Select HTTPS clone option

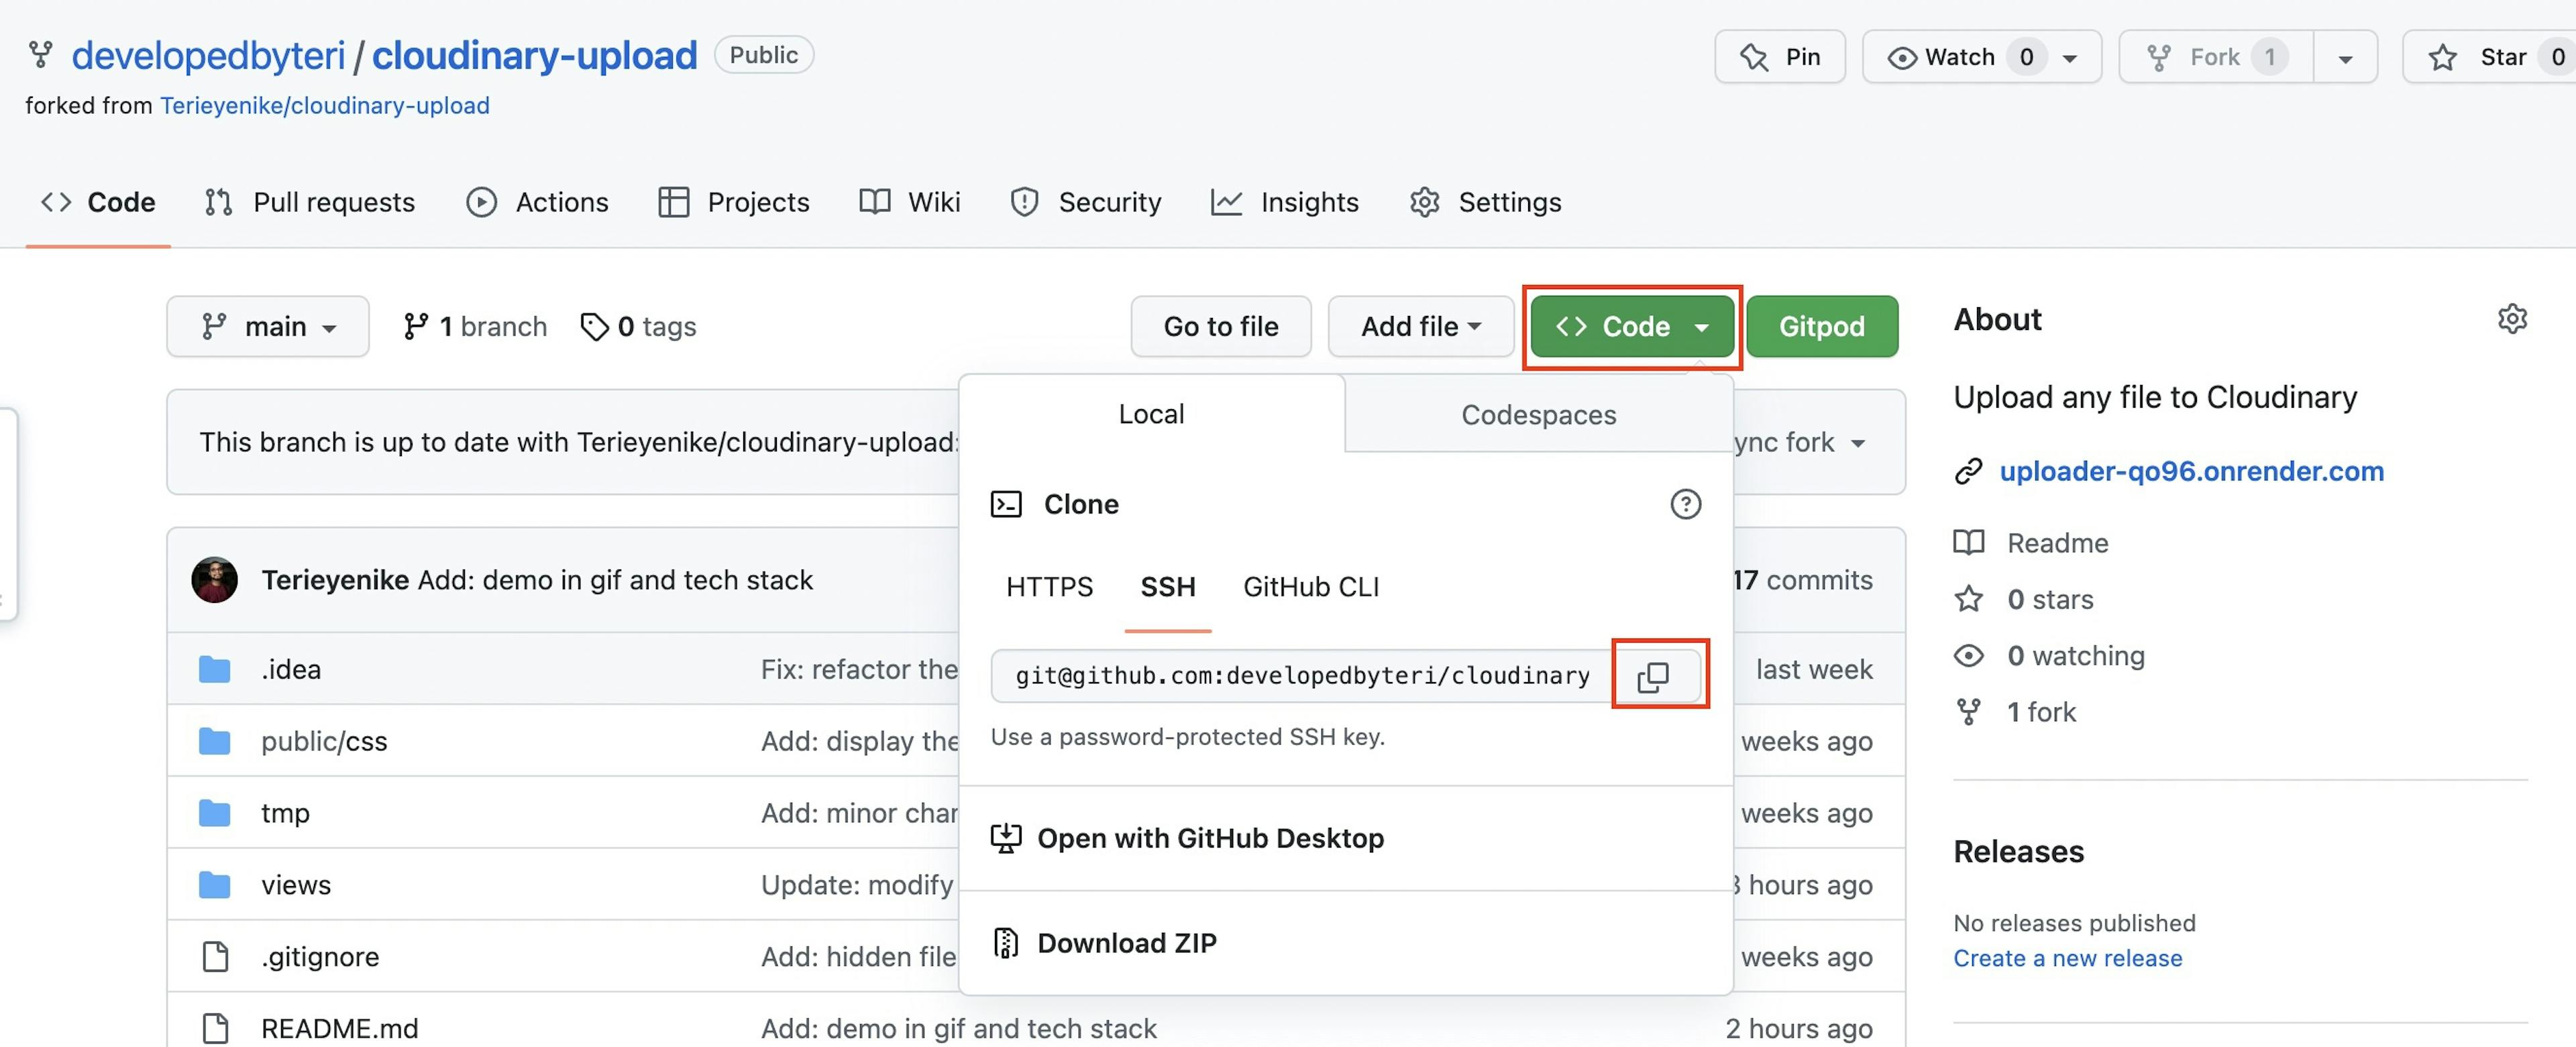tap(1049, 587)
